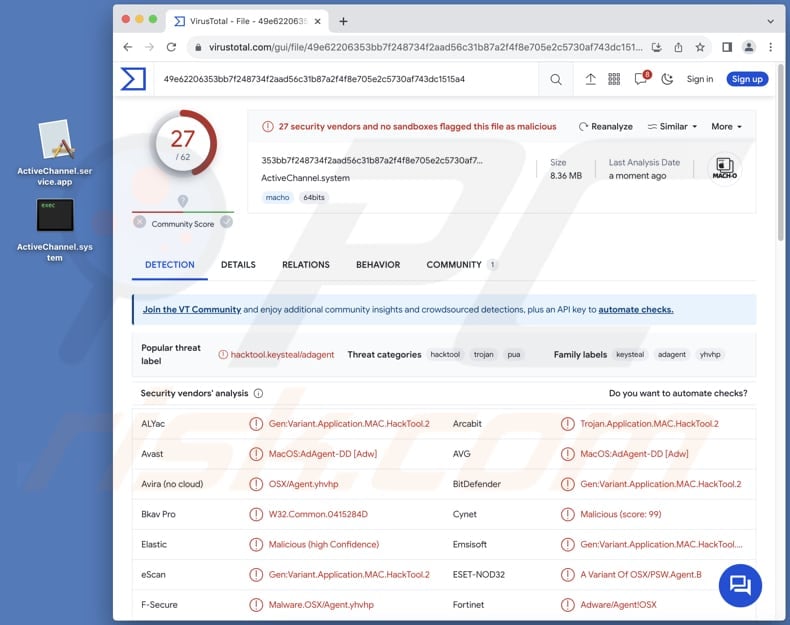Viewport: 790px width, 625px height.
Task: Click the OSX/Agent.yhvhp Avira result
Action: (303, 484)
